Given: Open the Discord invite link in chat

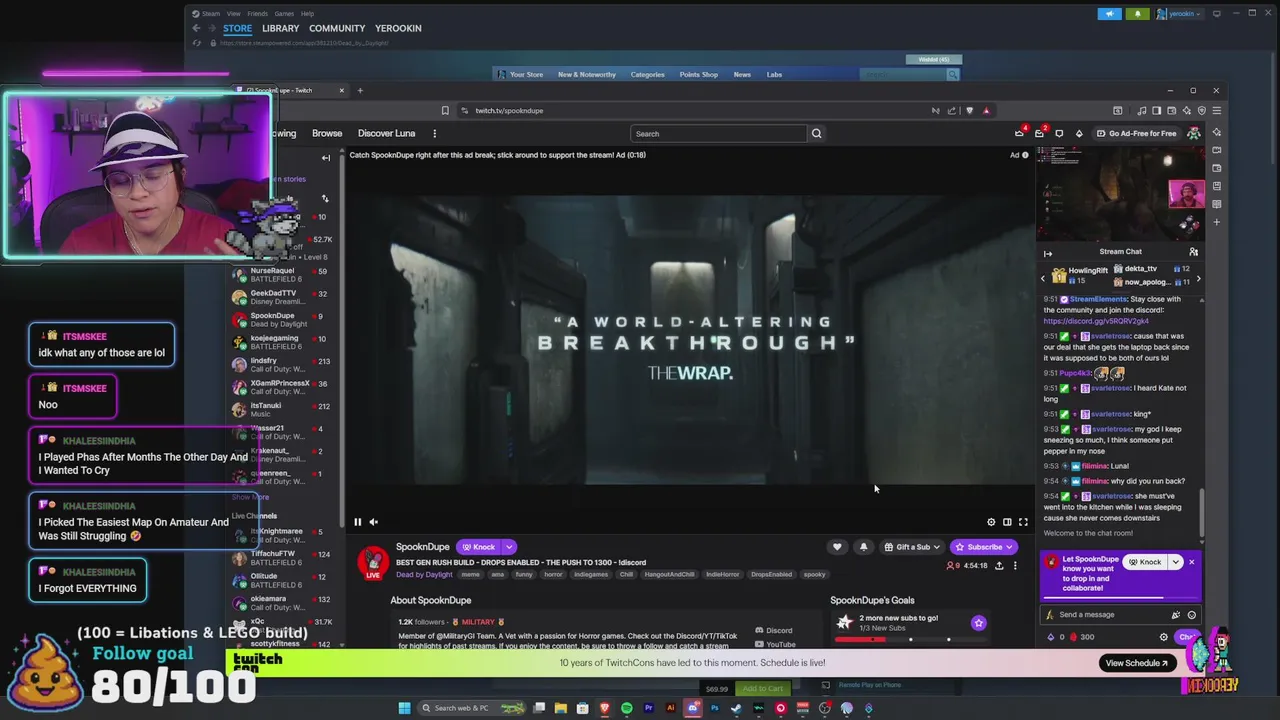Looking at the screenshot, I should point(1096,321).
